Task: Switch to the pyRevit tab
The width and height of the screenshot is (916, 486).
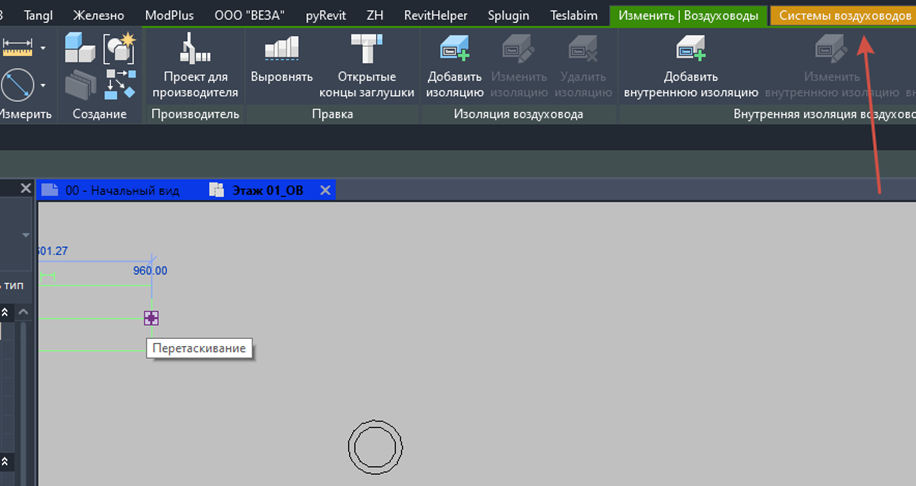Action: point(325,15)
